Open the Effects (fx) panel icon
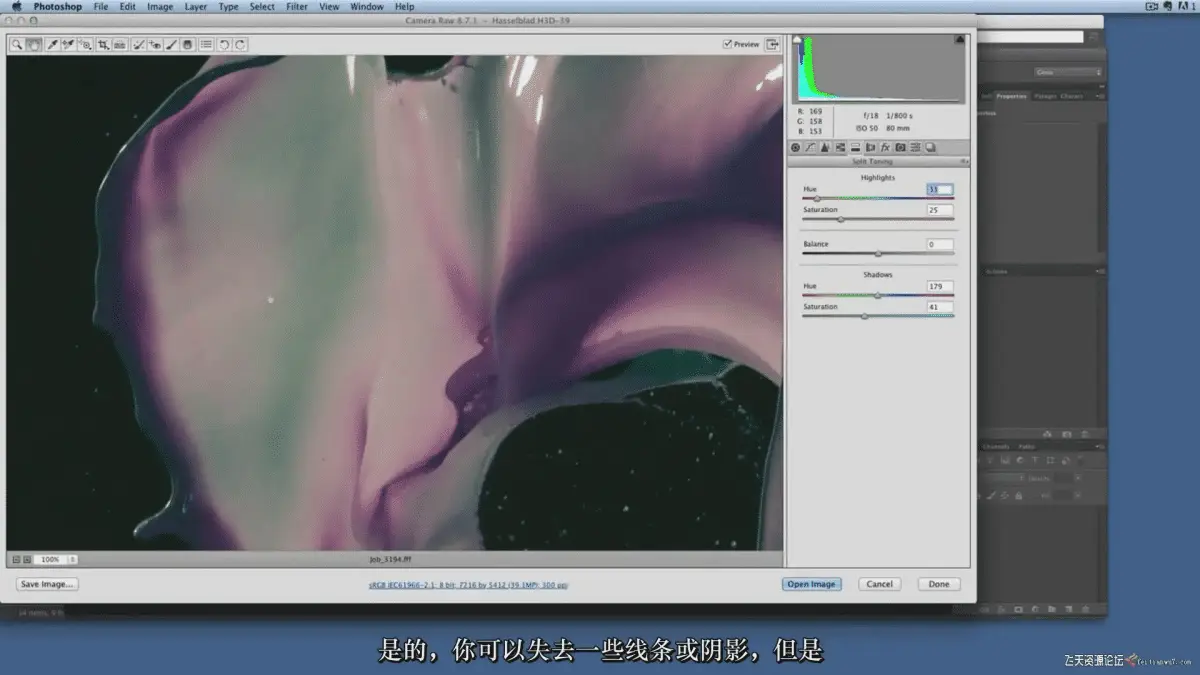This screenshot has height=675, width=1200. click(885, 147)
